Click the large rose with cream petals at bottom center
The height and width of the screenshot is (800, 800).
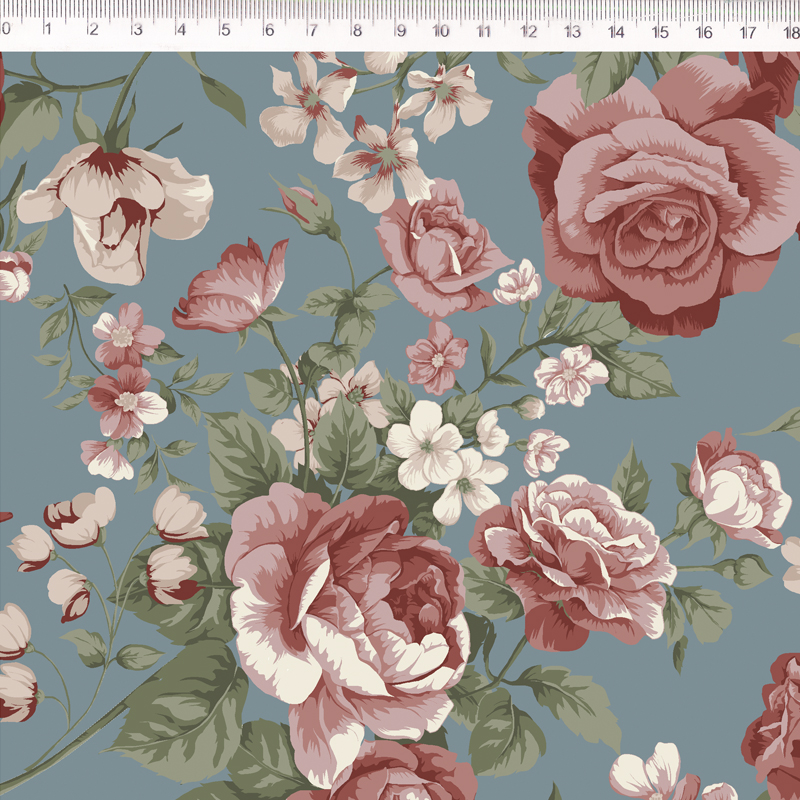(350, 610)
